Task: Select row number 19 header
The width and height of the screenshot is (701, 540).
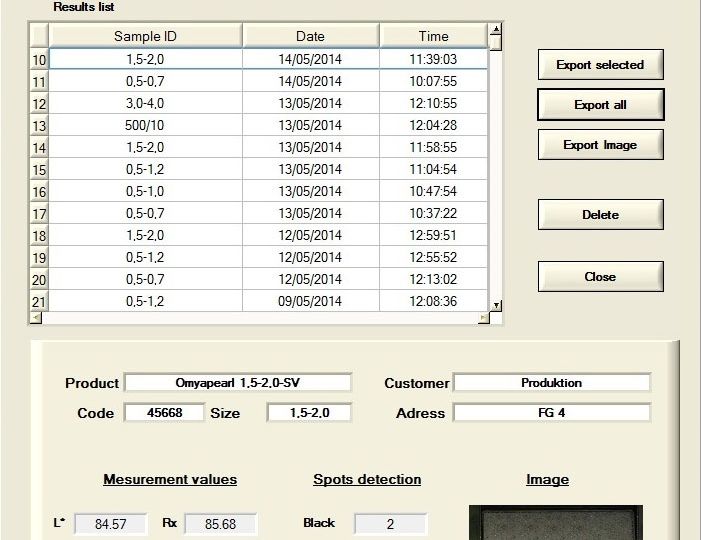Action: [x=39, y=257]
